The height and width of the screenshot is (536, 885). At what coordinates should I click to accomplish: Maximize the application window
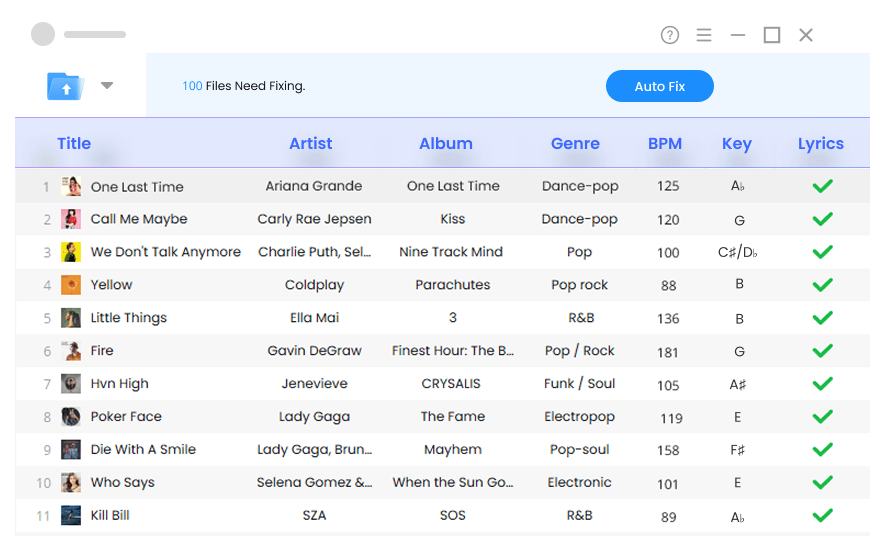click(772, 35)
